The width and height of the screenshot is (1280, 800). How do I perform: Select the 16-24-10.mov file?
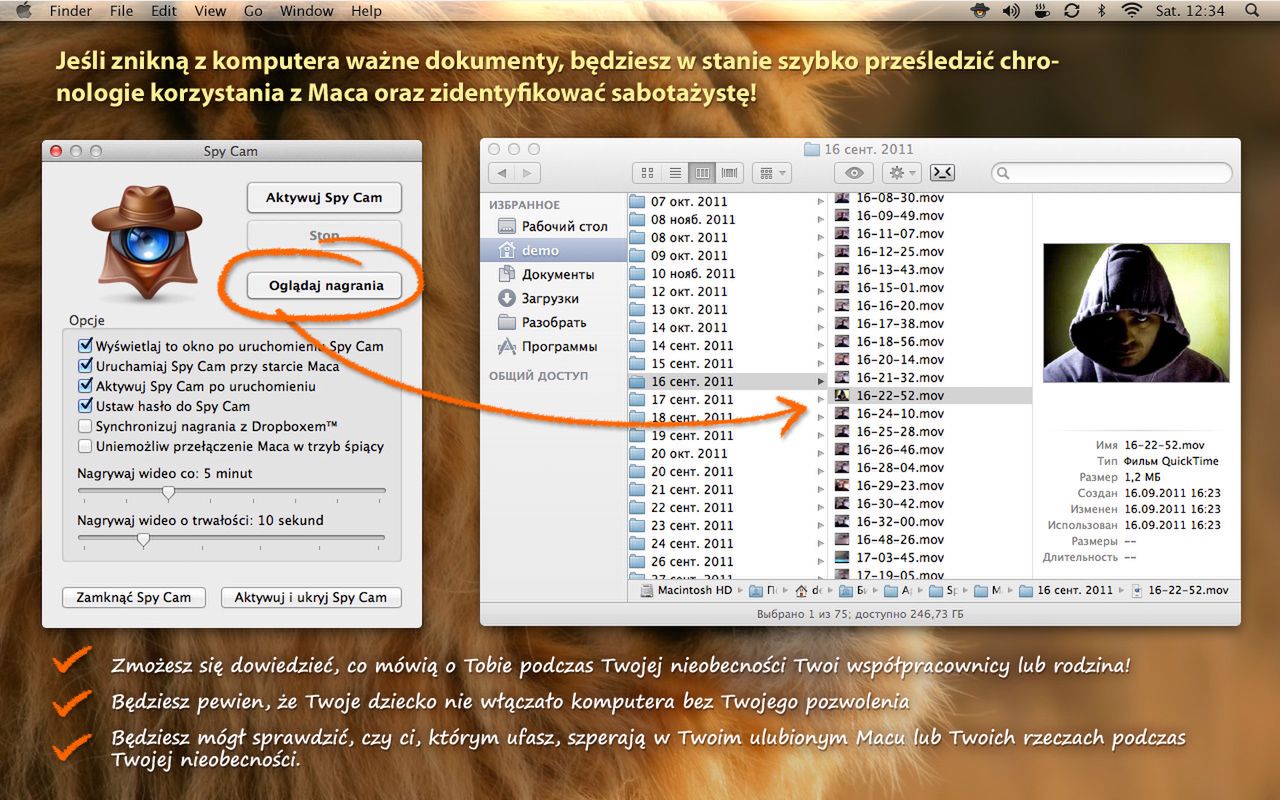pos(932,414)
